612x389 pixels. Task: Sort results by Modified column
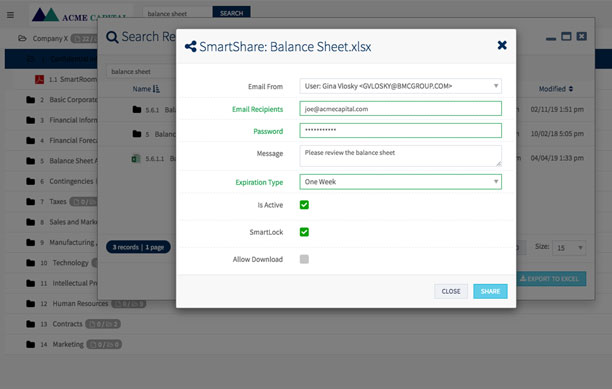556,89
